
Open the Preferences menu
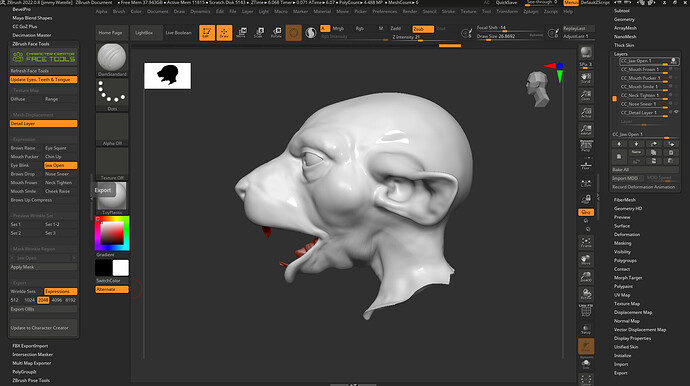[385, 11]
